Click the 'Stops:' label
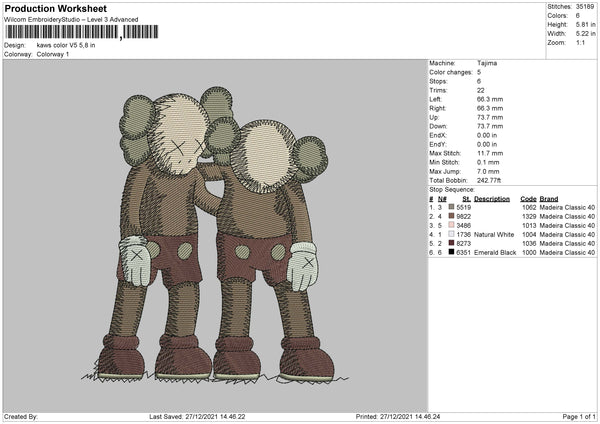 point(438,81)
